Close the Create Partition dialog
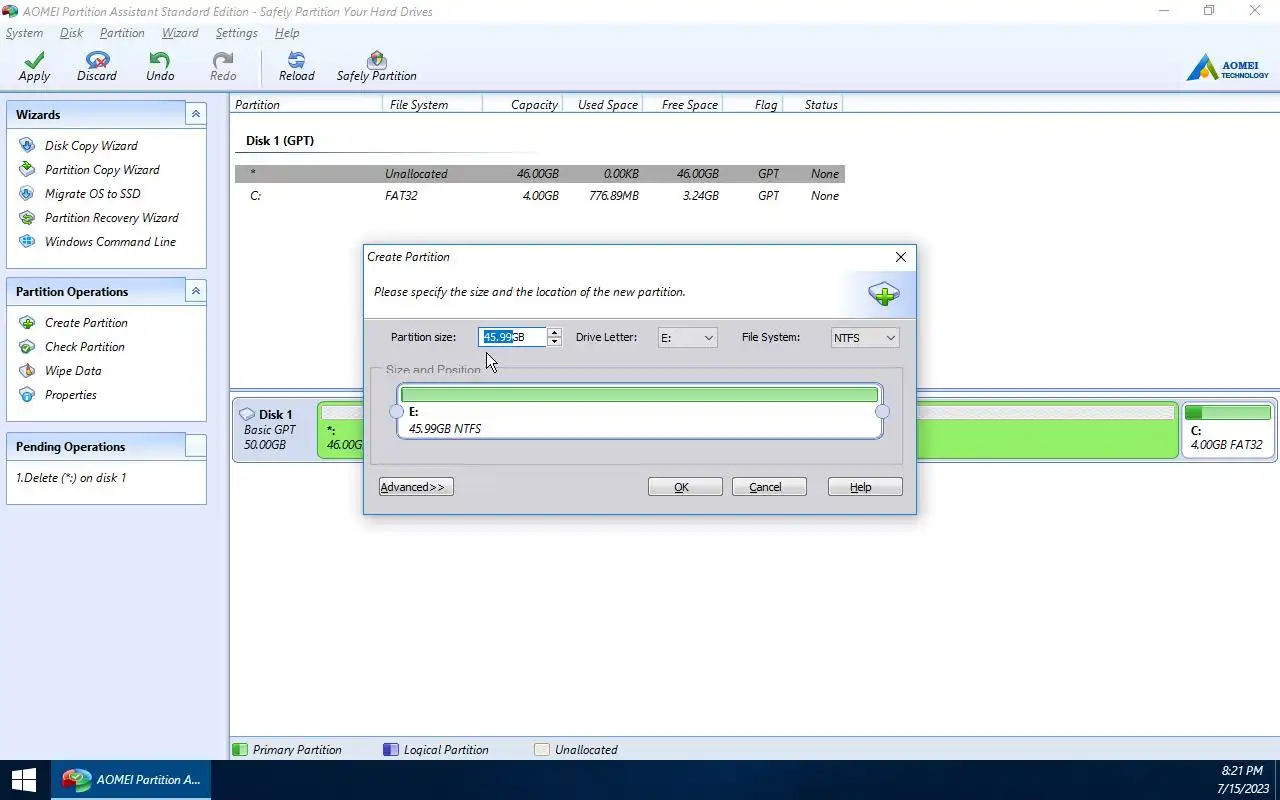Image resolution: width=1280 pixels, height=800 pixels. pos(901,257)
